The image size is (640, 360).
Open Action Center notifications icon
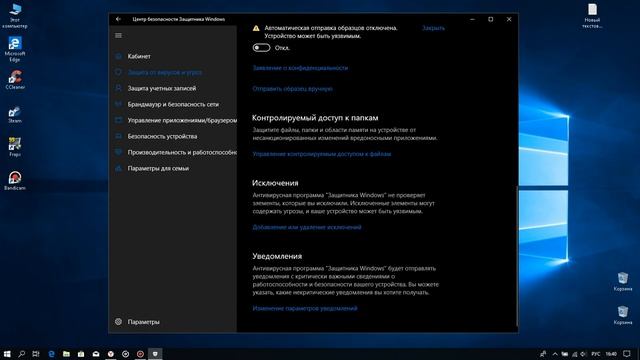(x=627, y=354)
